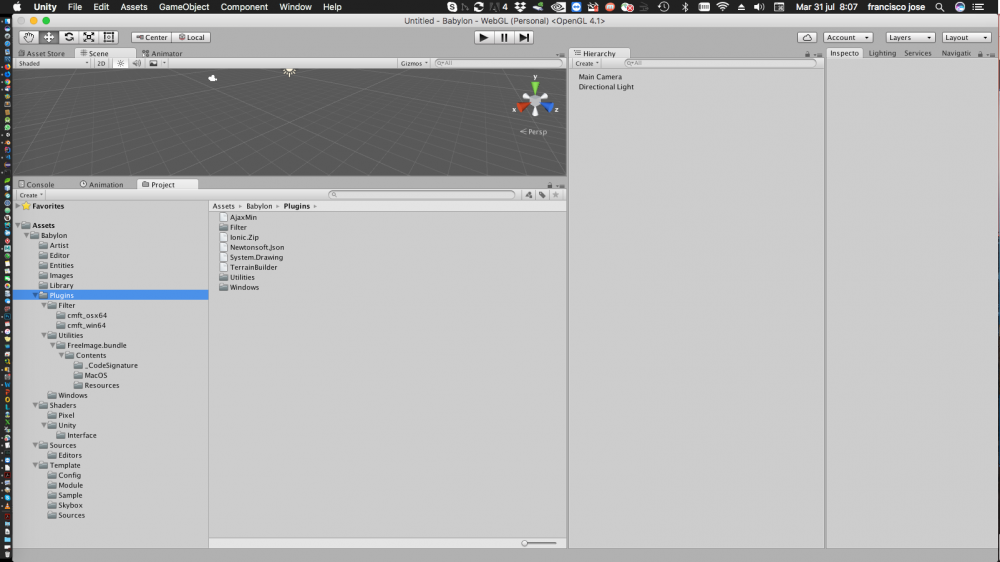Open macOS Spotlight search icon
Screen dimensions: 1000x562
coord(939,7)
